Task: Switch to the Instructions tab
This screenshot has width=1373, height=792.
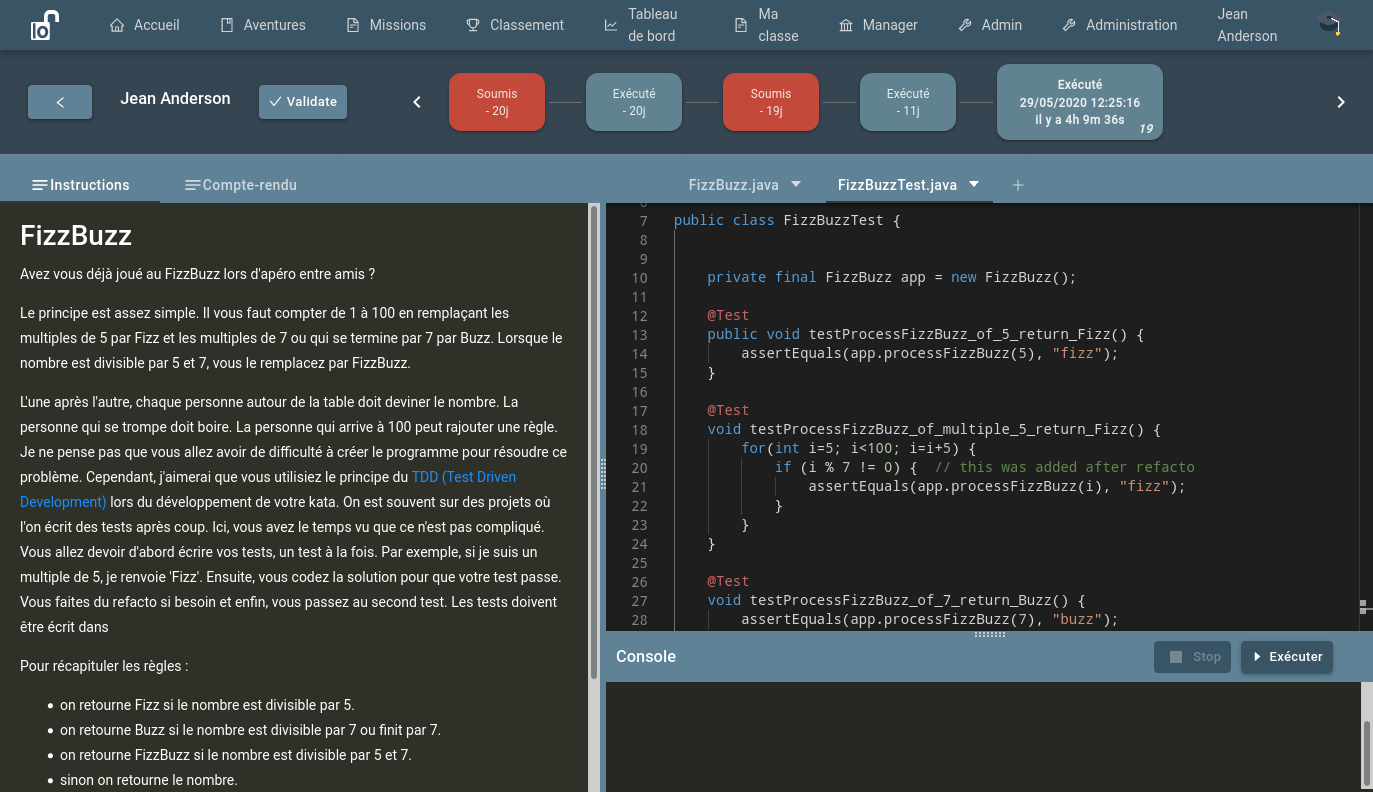Action: pos(80,185)
